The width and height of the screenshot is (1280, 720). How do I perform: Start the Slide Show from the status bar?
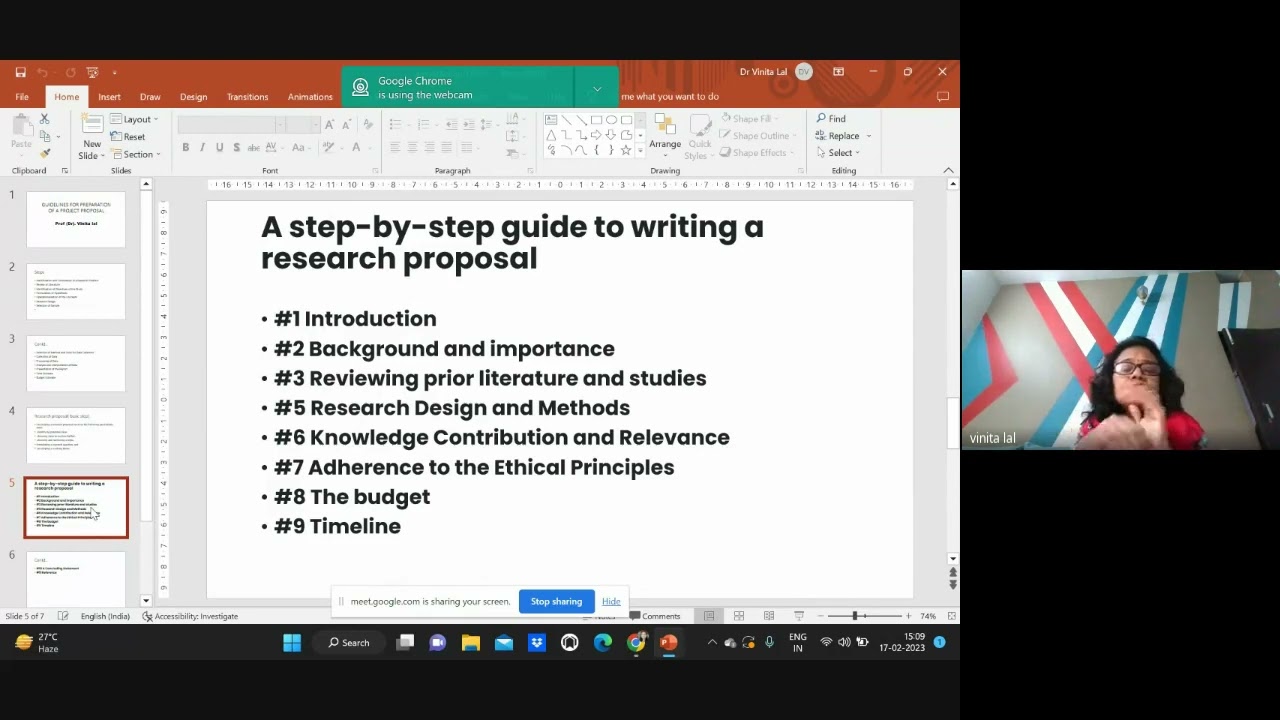(799, 616)
